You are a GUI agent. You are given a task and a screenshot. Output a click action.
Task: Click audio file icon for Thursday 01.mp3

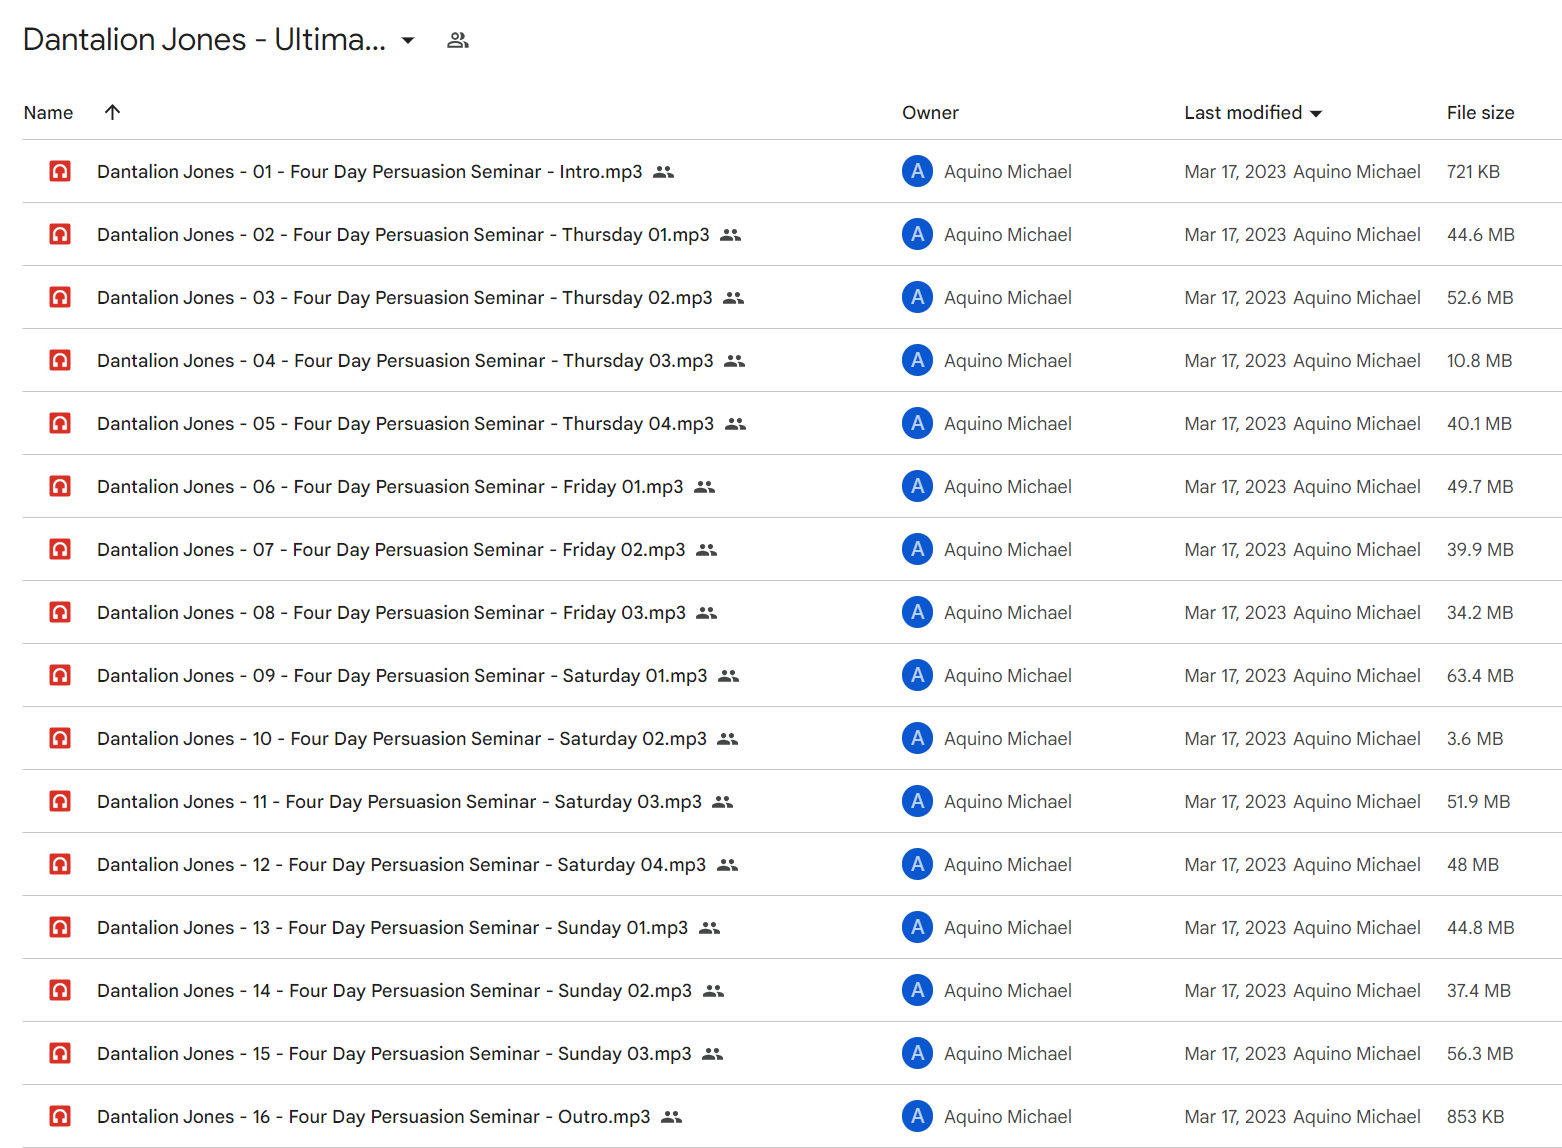pos(60,234)
